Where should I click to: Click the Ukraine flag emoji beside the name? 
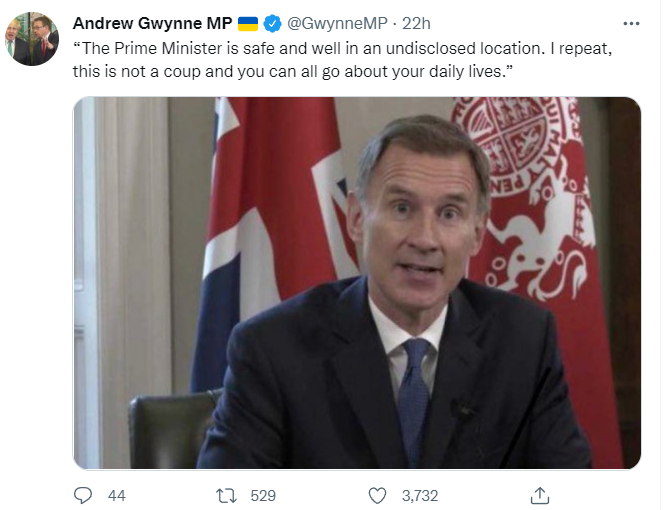pyautogui.click(x=248, y=24)
